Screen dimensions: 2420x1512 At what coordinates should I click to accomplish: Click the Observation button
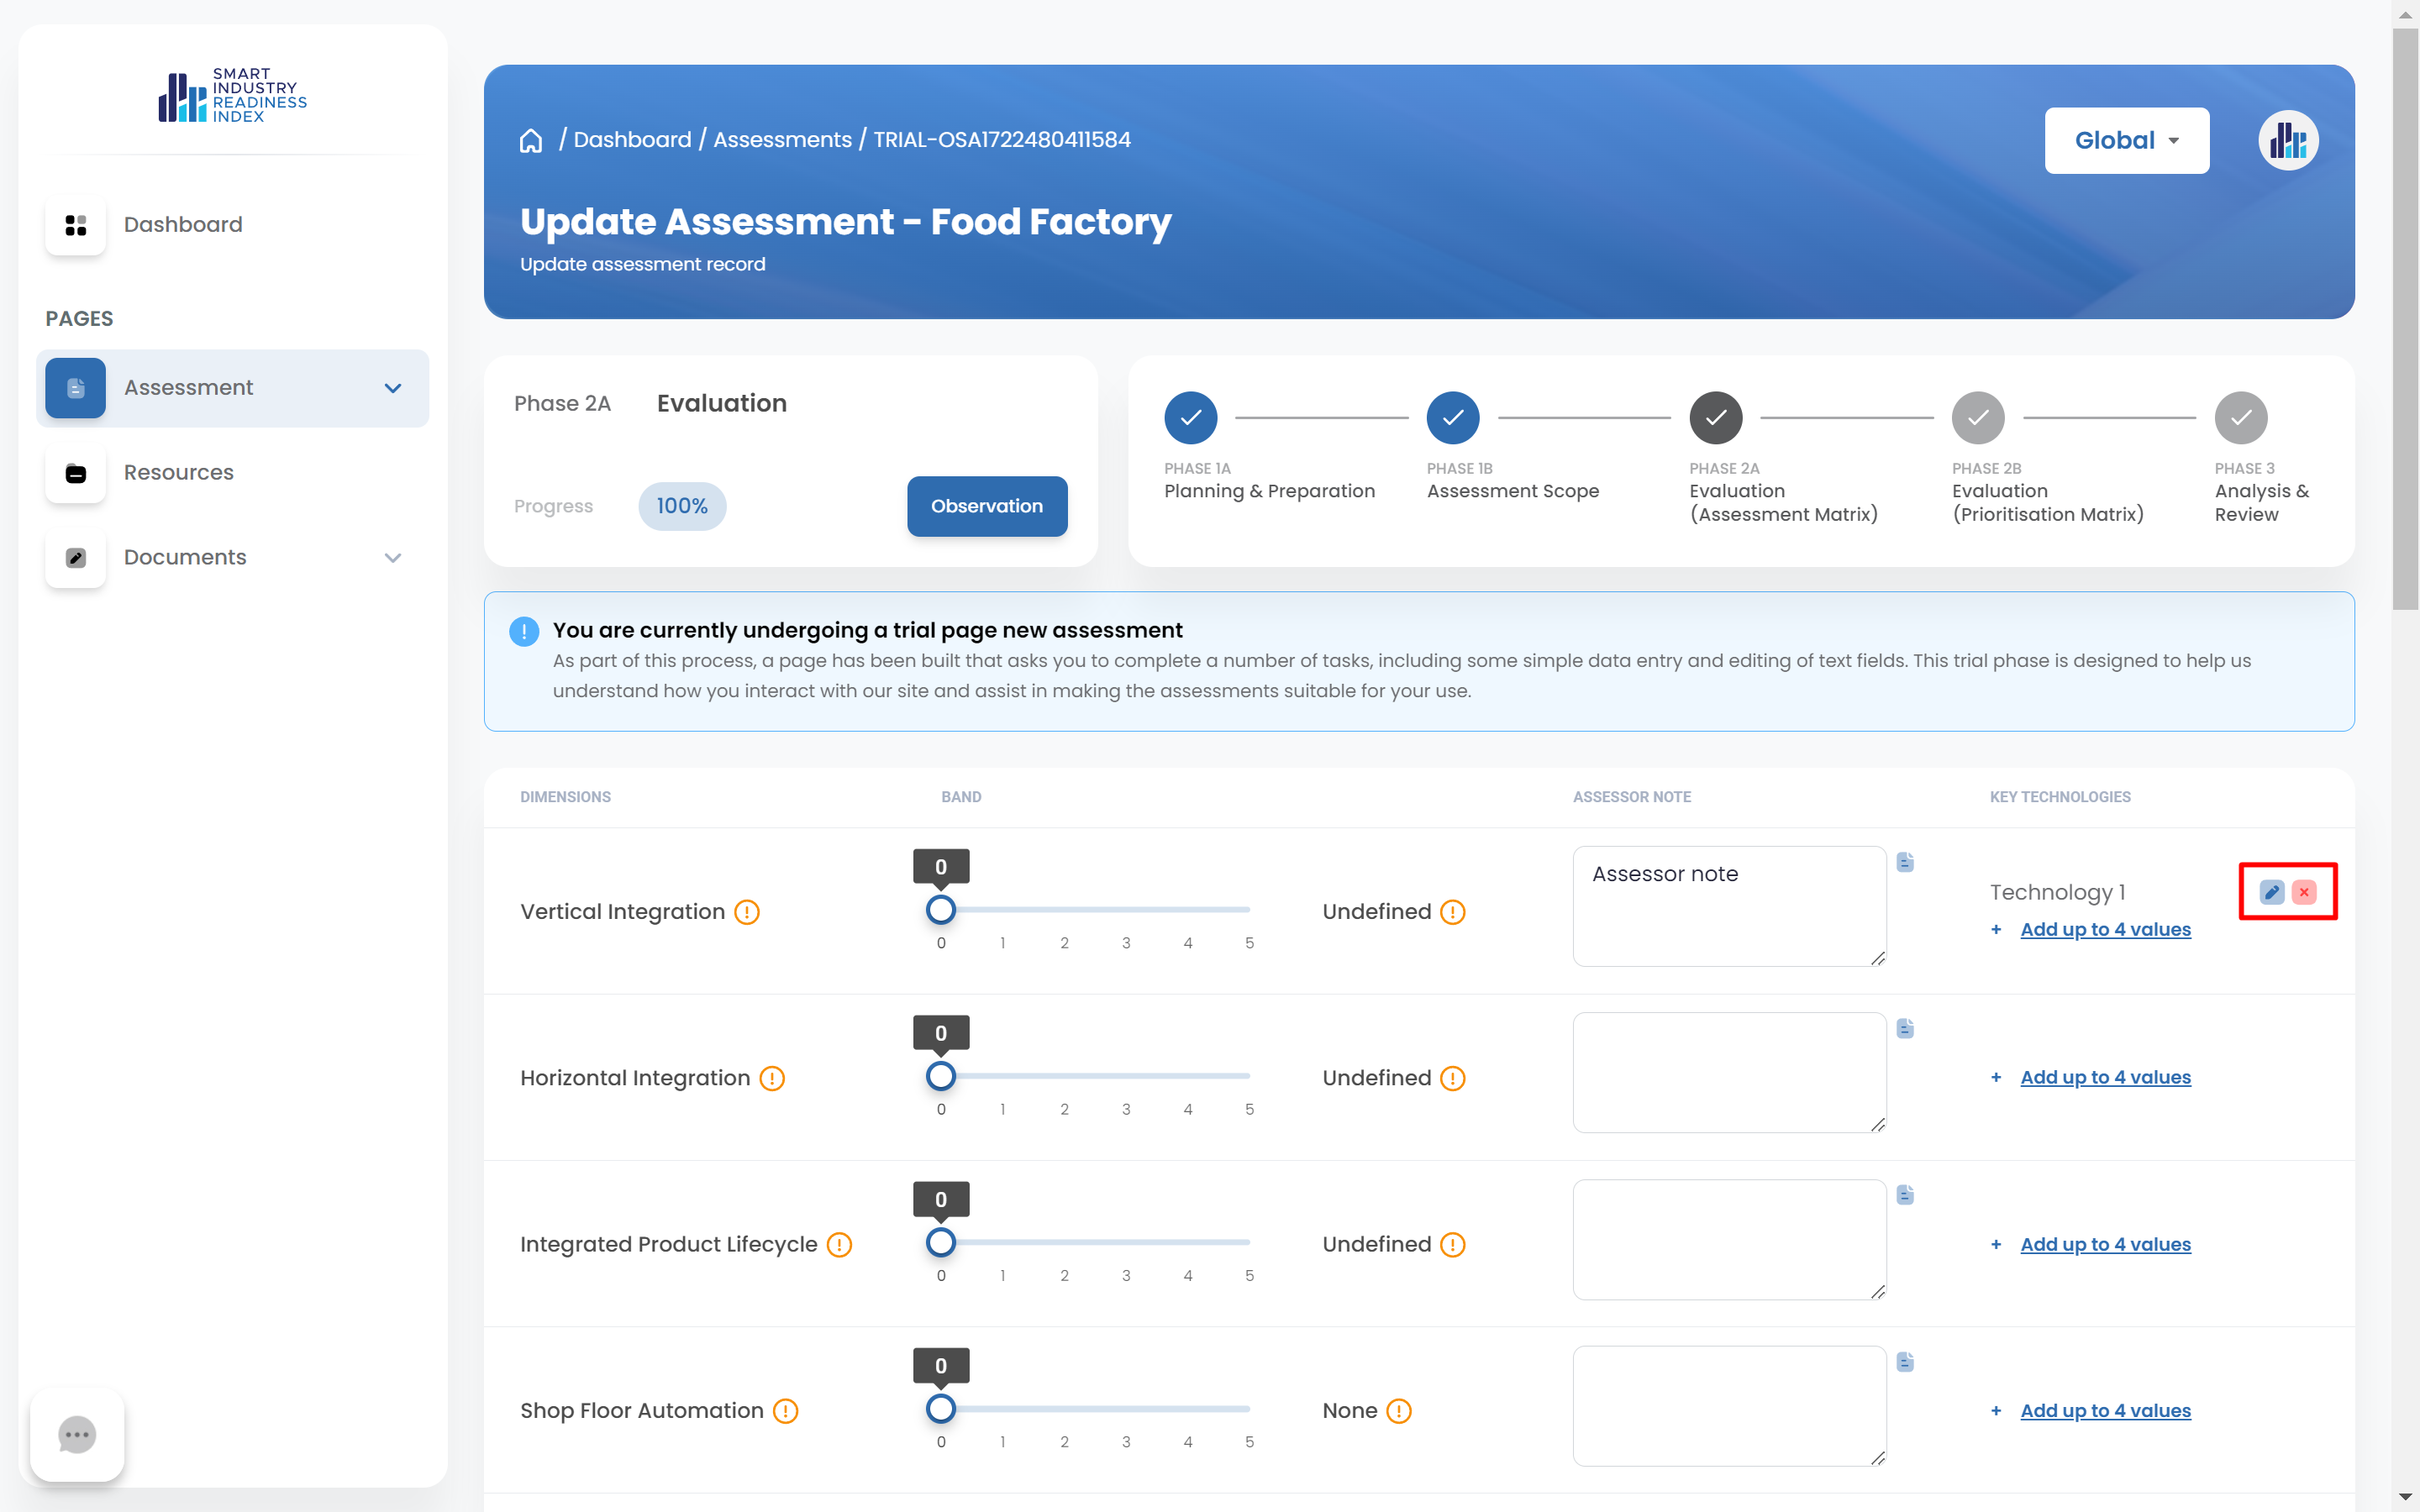point(986,506)
